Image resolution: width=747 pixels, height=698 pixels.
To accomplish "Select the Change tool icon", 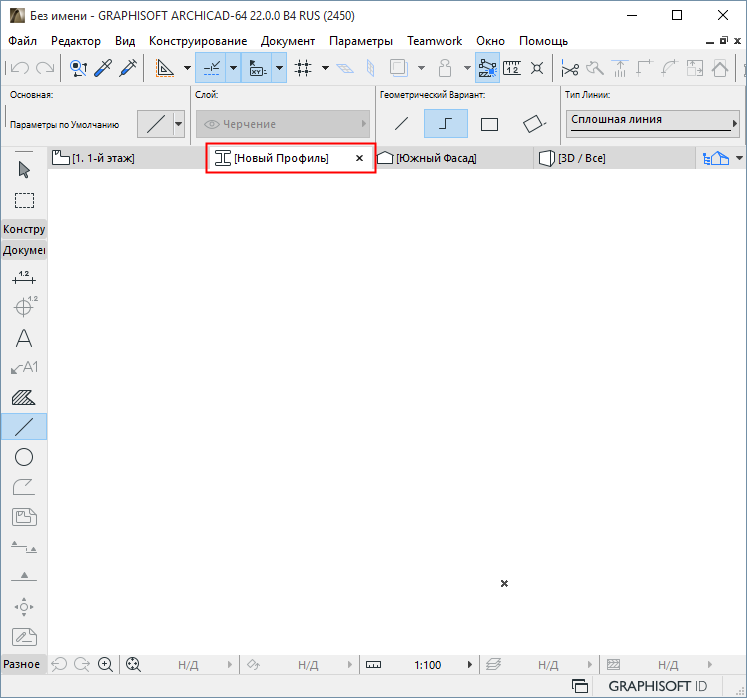I will click(24, 637).
